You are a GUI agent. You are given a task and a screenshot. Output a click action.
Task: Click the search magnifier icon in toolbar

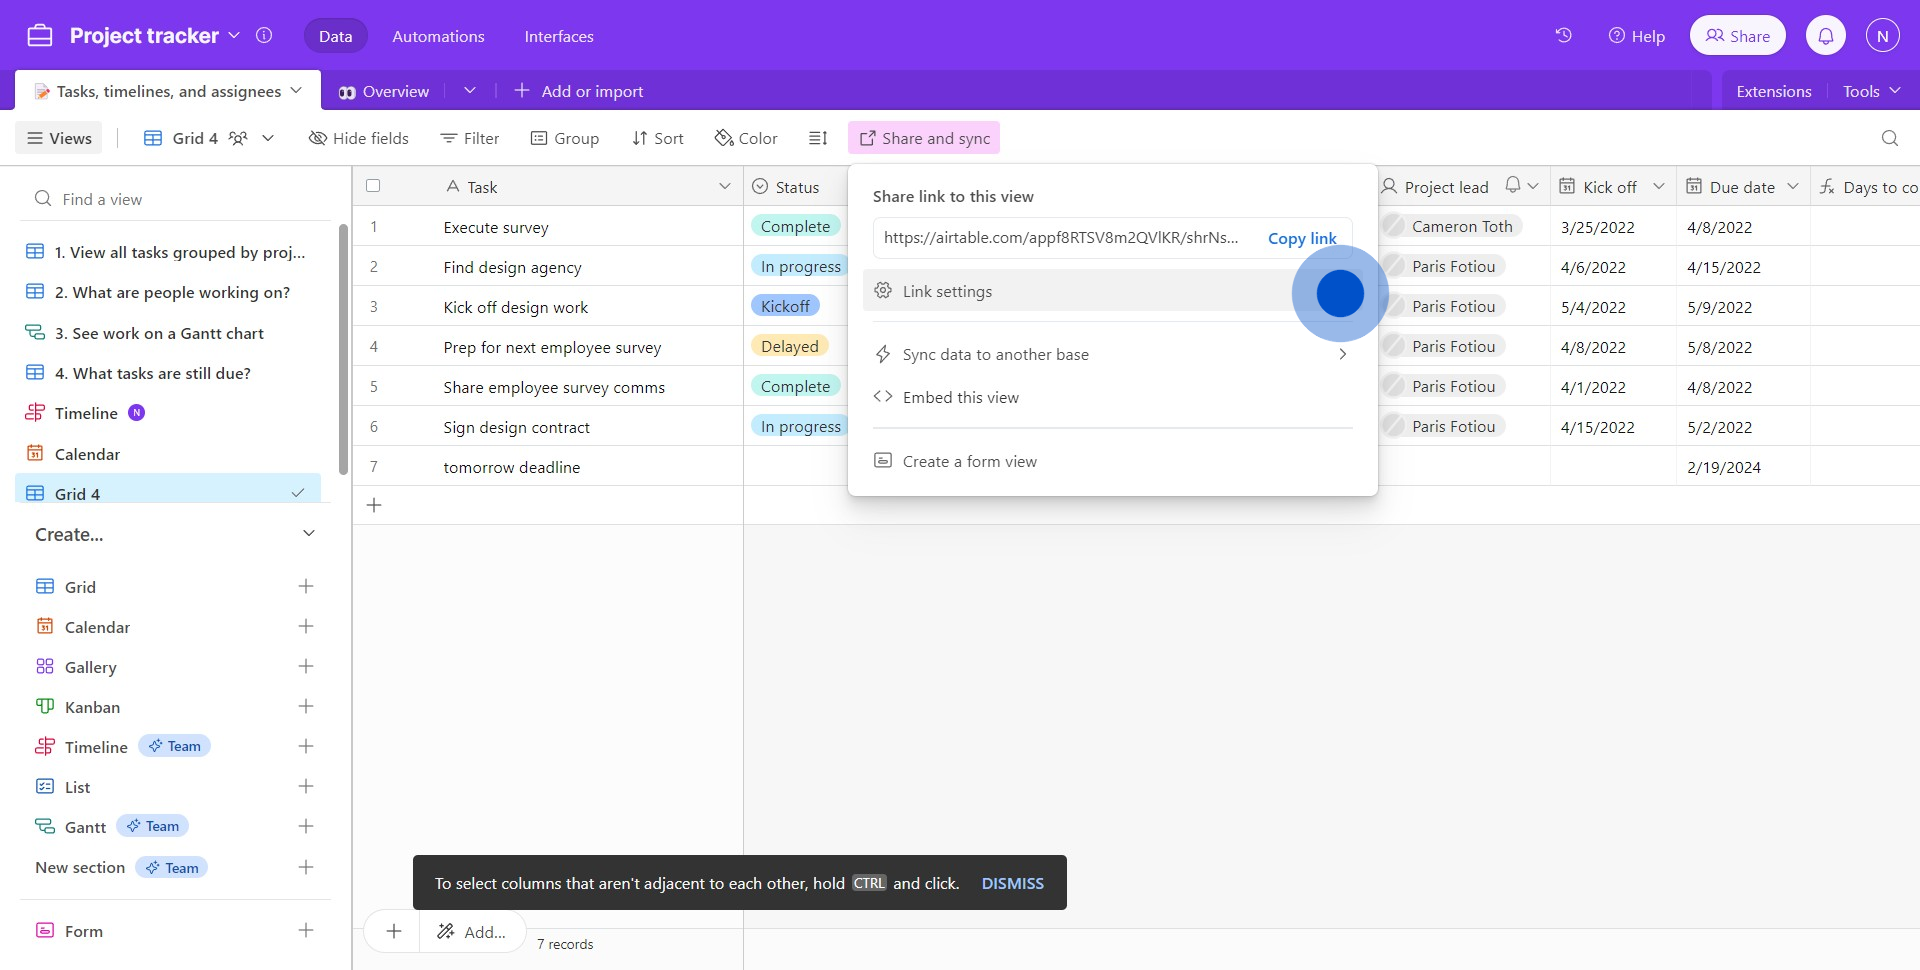[x=1889, y=138]
